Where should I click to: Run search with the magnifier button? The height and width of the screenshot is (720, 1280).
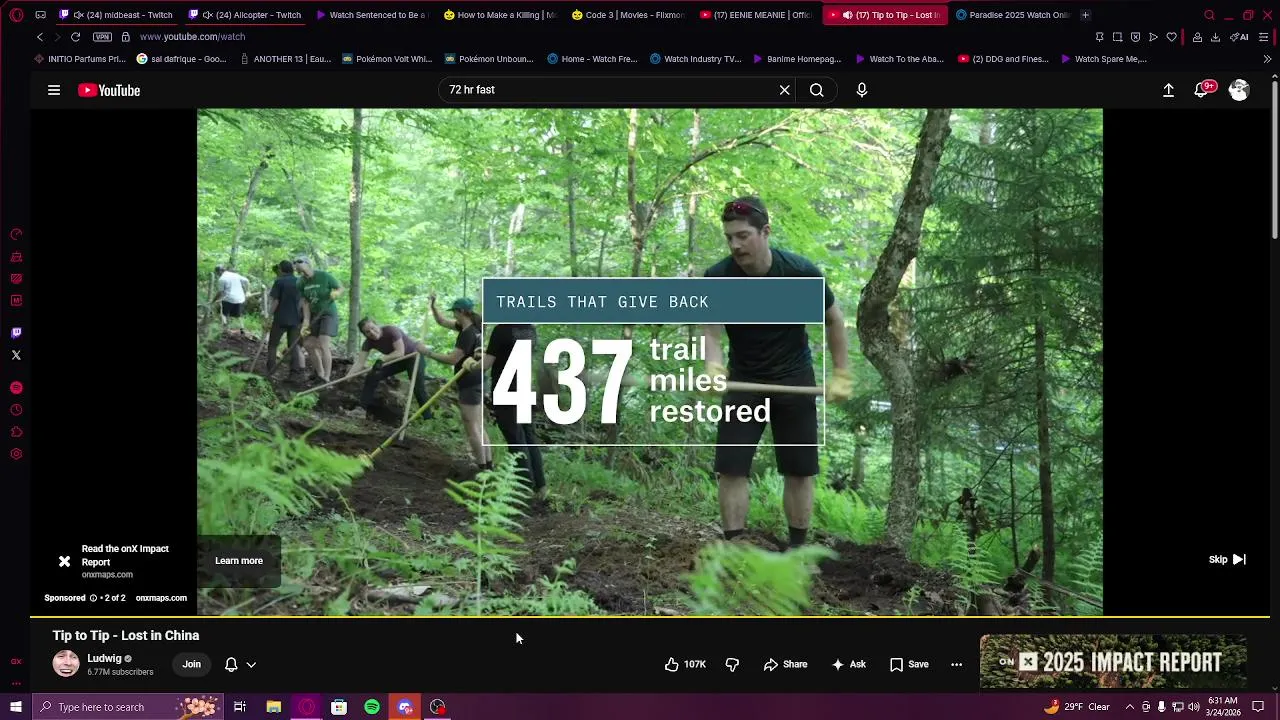[x=817, y=90]
